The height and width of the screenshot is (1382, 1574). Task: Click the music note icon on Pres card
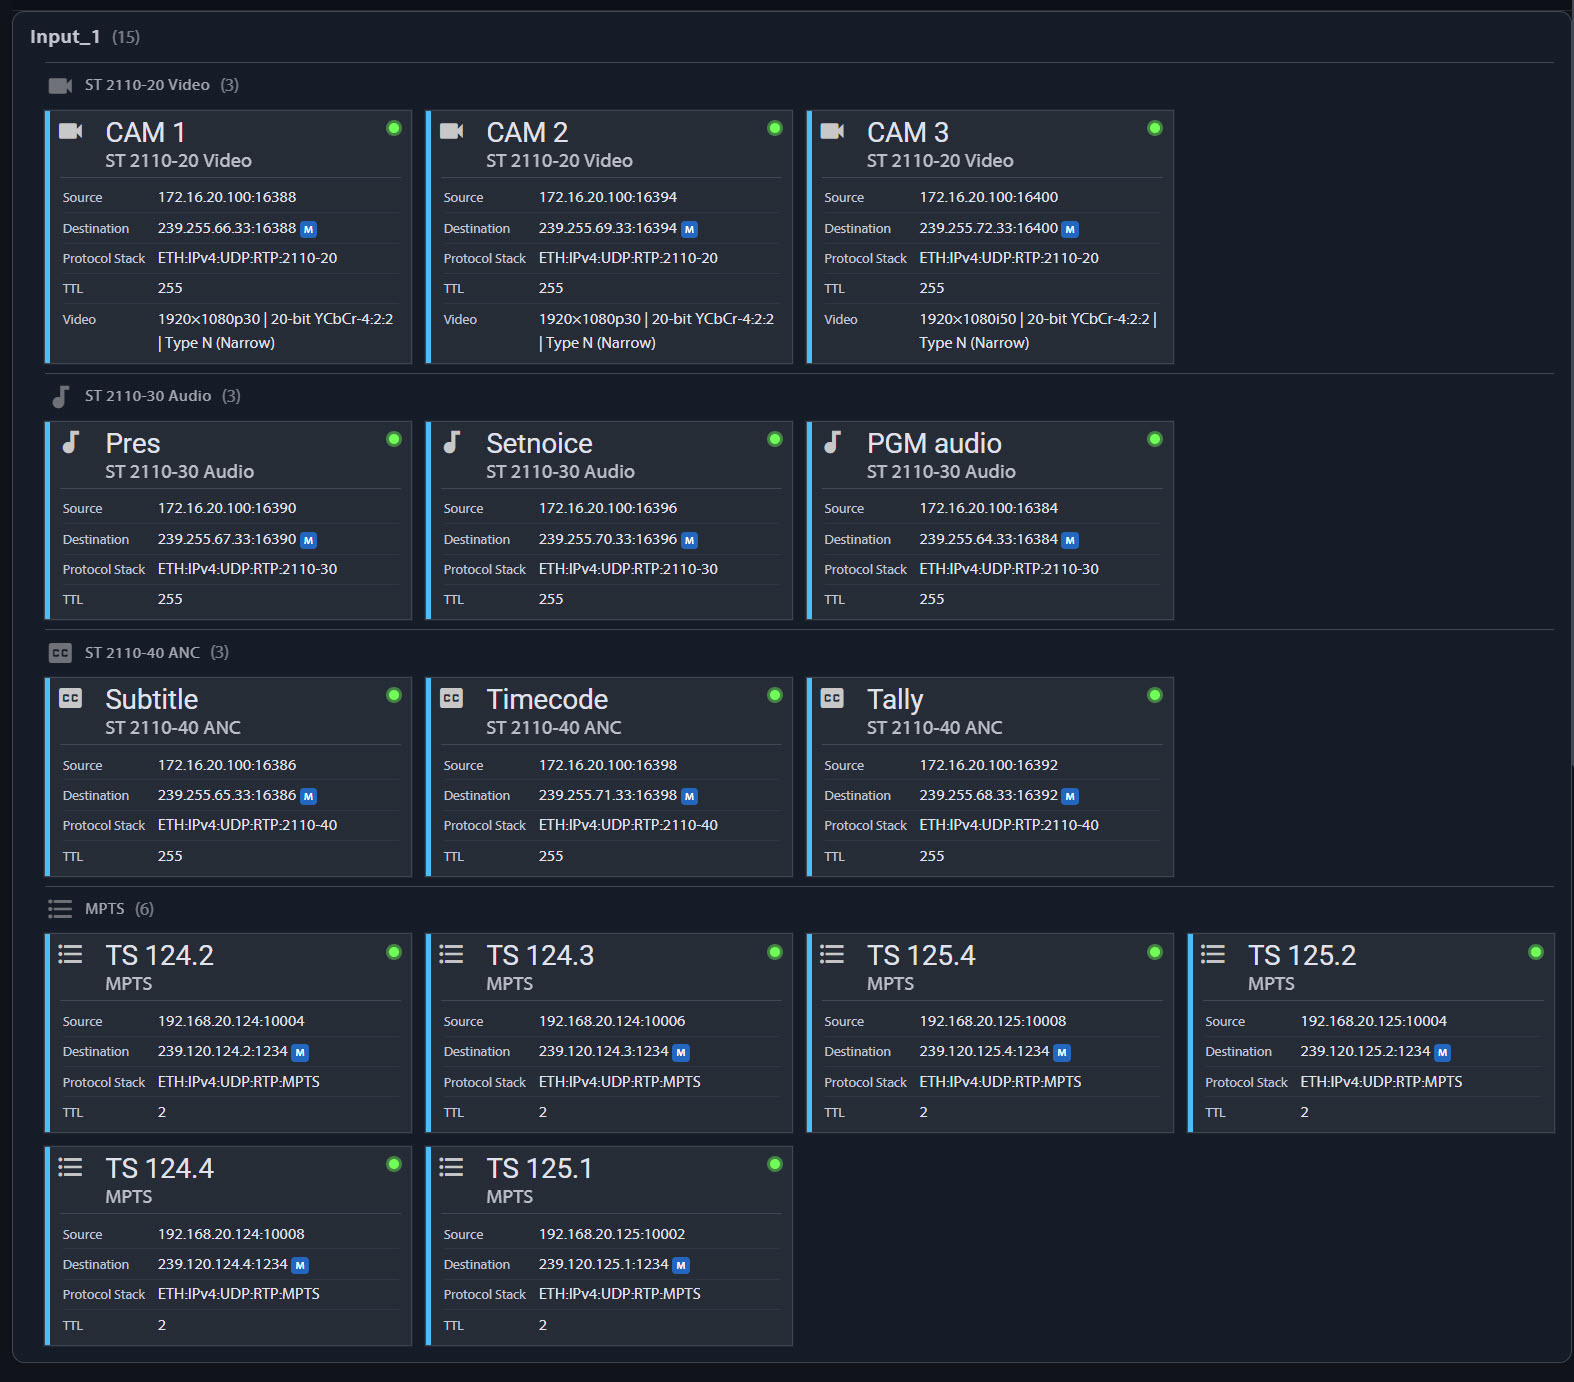71,442
